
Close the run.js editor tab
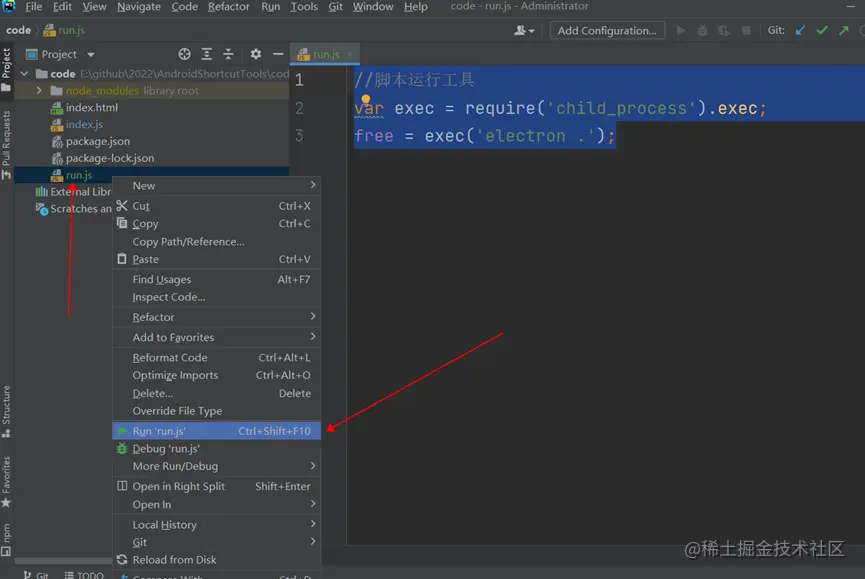pyautogui.click(x=350, y=54)
